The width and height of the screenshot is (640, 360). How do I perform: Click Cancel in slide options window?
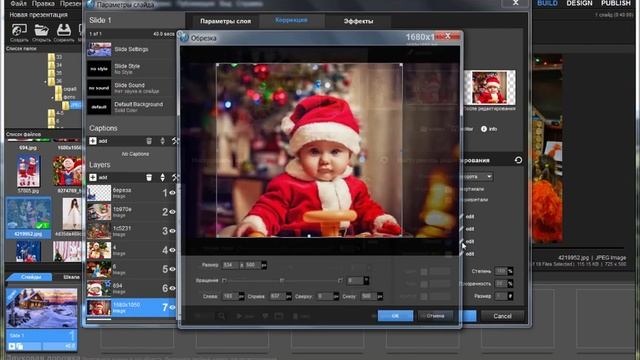pyautogui.click(x=502, y=316)
